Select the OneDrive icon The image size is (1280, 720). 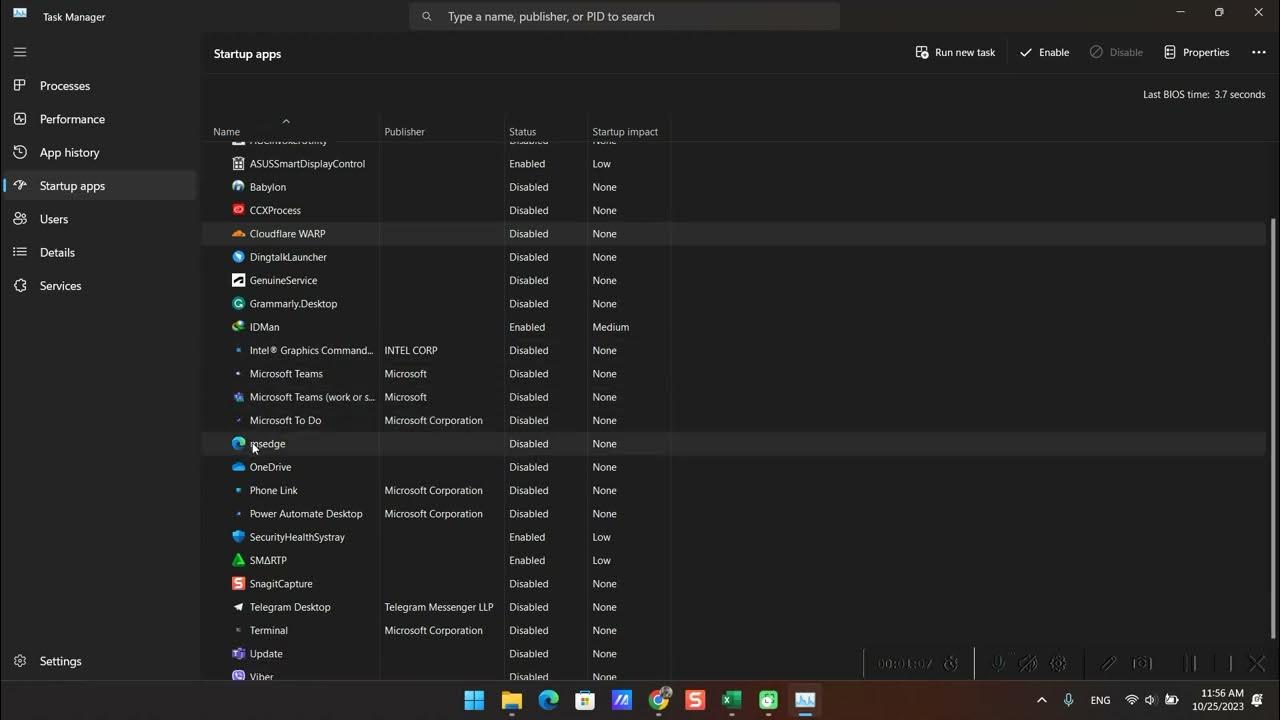click(238, 467)
